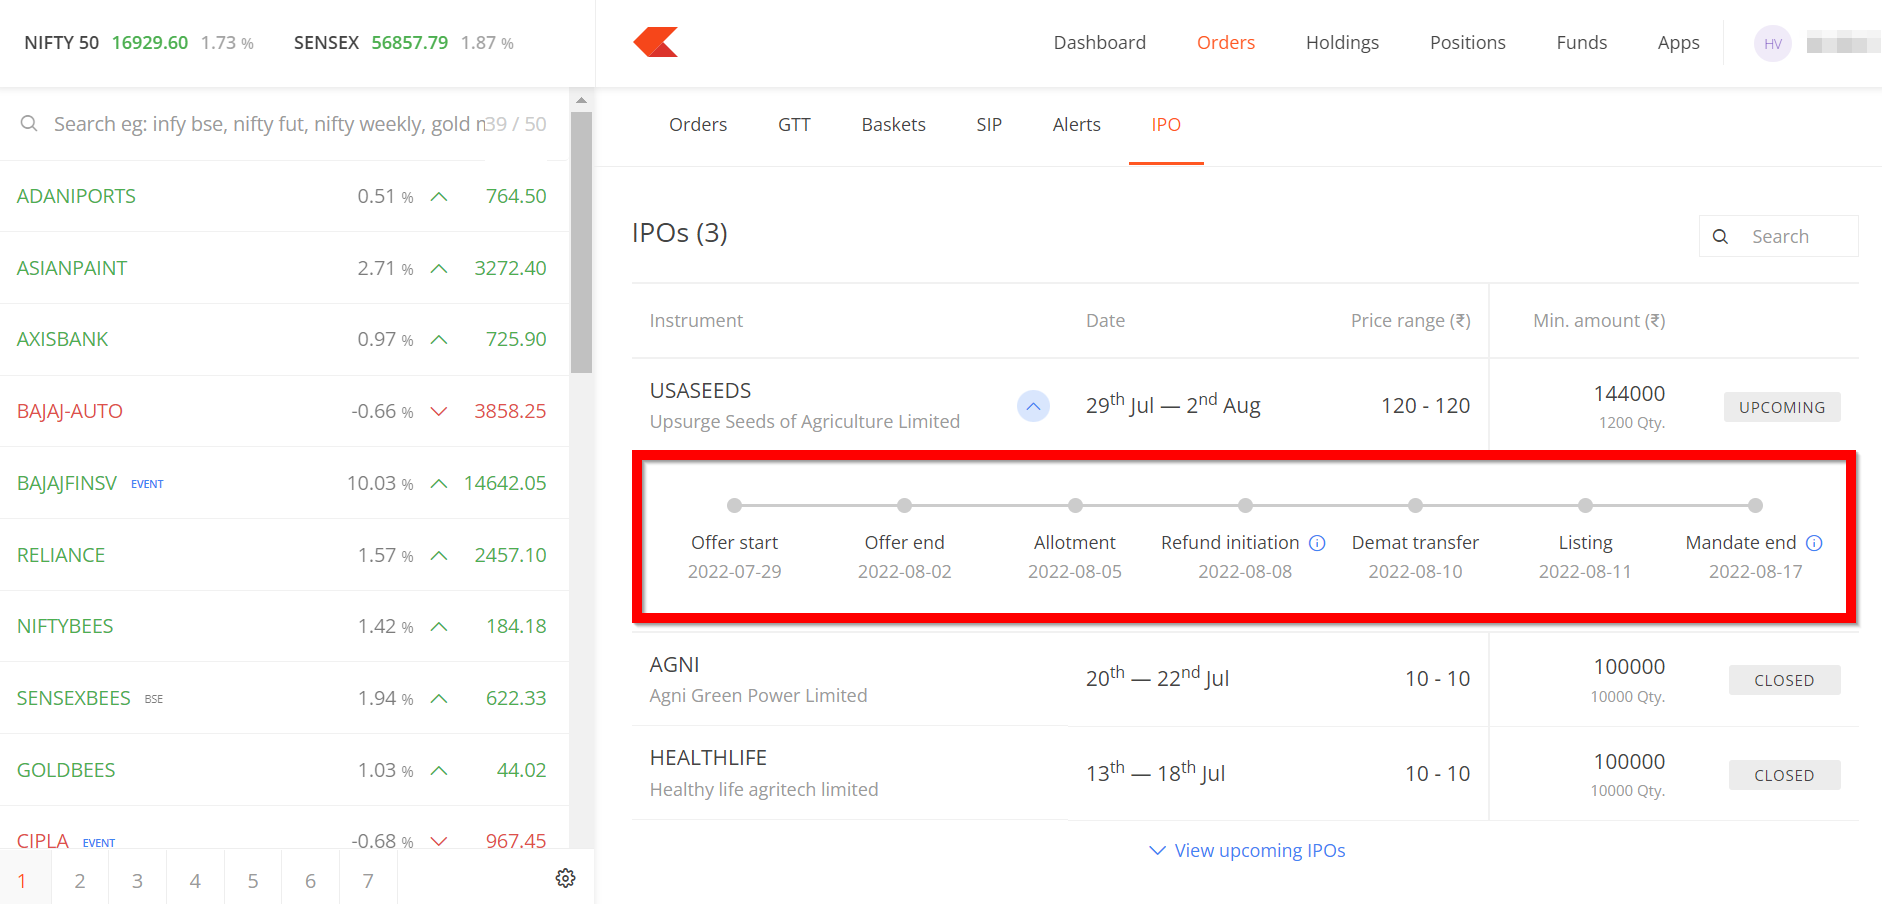The width and height of the screenshot is (1882, 904).
Task: Collapse USASEEDS IPO timeline chevron
Action: (x=1033, y=406)
